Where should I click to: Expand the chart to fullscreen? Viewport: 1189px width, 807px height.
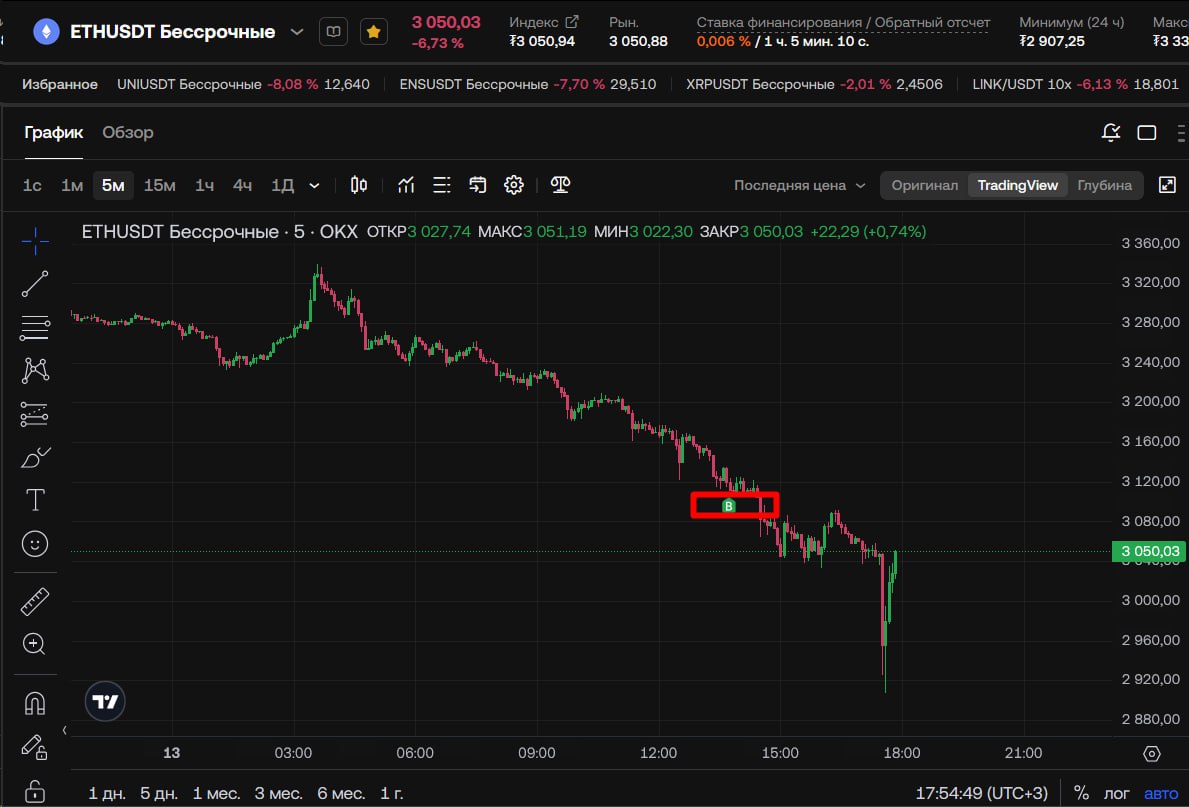(x=1168, y=185)
